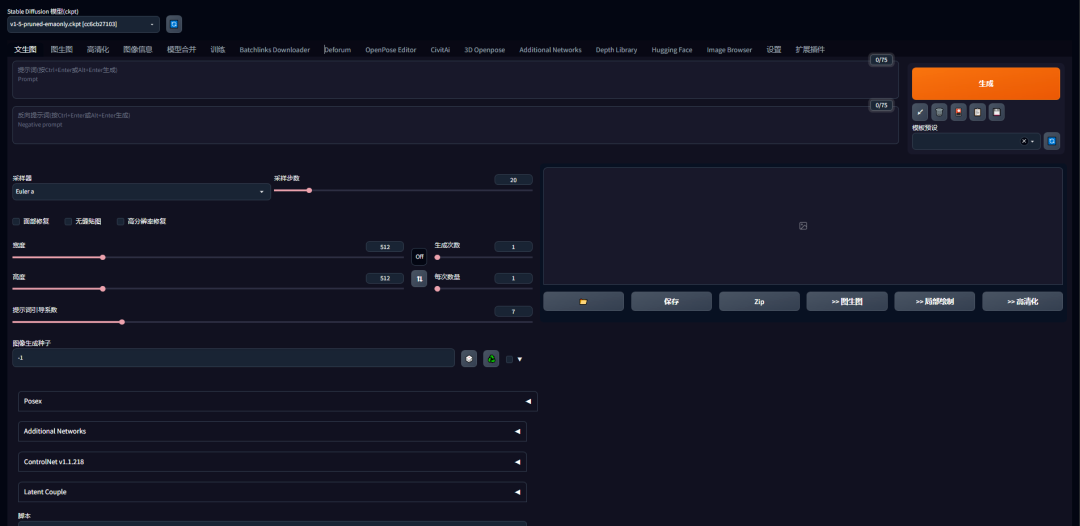
Task: Check the 高分辨率修复 hires fix checkbox
Action: (x=120, y=221)
